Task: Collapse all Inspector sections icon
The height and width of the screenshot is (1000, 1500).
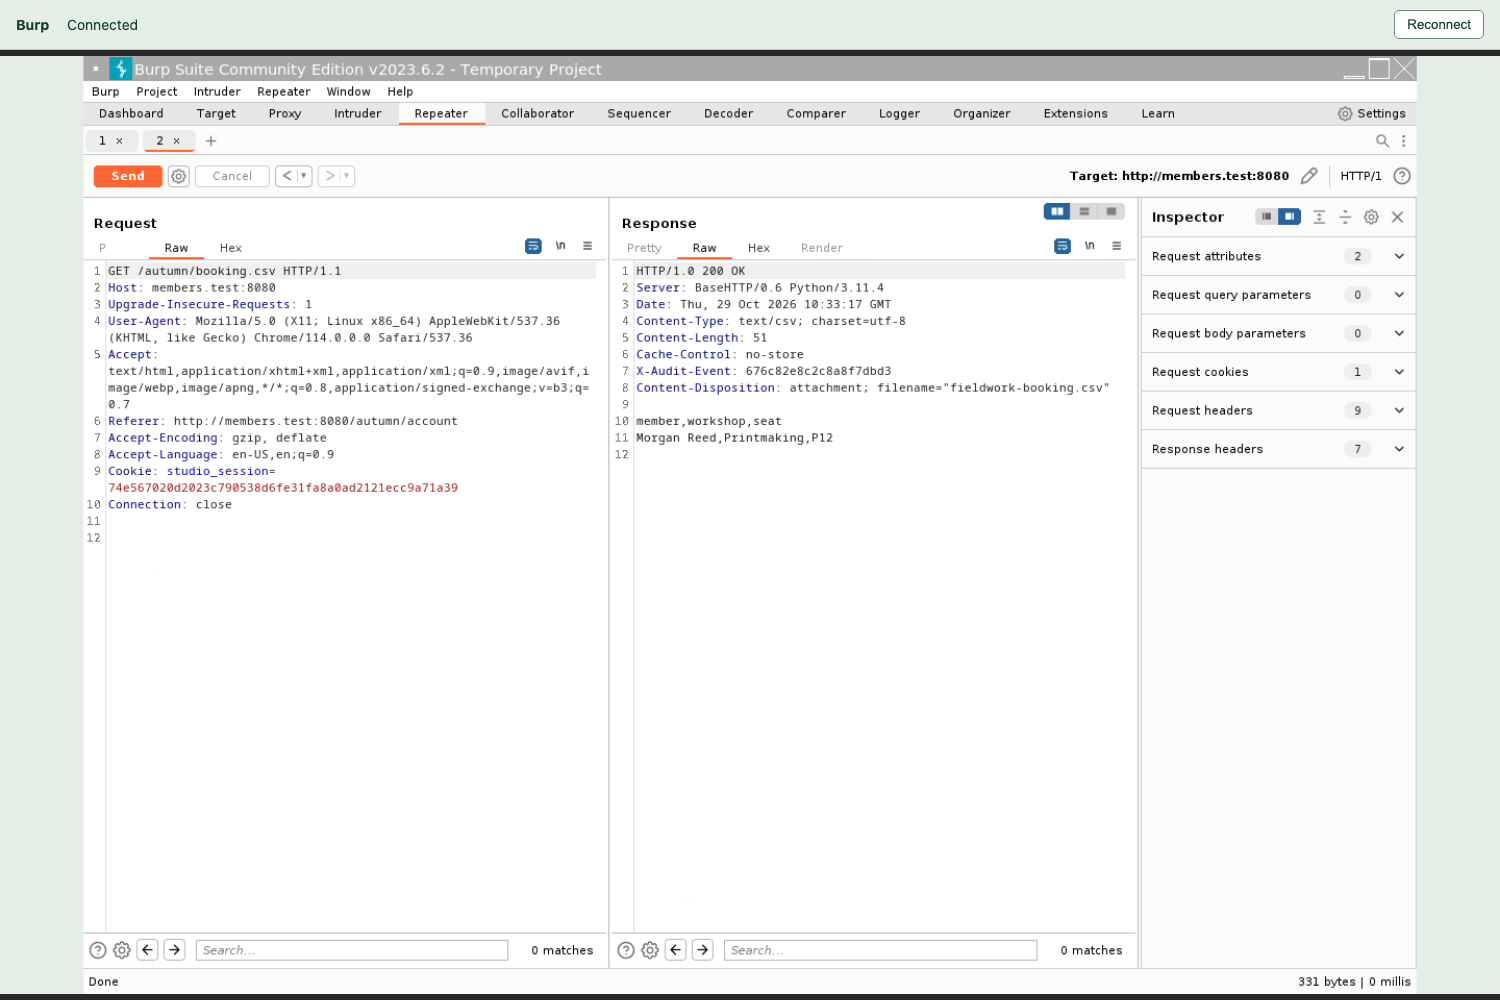Action: tap(1345, 217)
